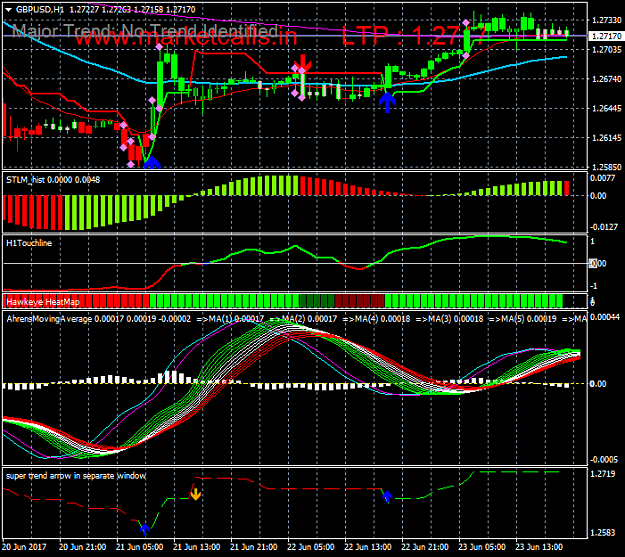Click the '22 Jun 21:00' time axis label

click(x=425, y=547)
